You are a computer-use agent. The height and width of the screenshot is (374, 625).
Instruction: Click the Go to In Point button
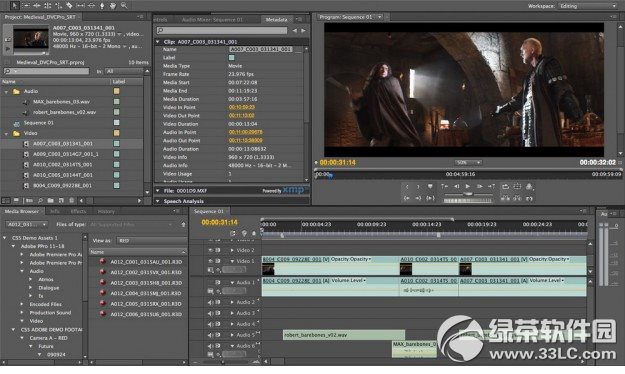pyautogui.click(x=407, y=198)
